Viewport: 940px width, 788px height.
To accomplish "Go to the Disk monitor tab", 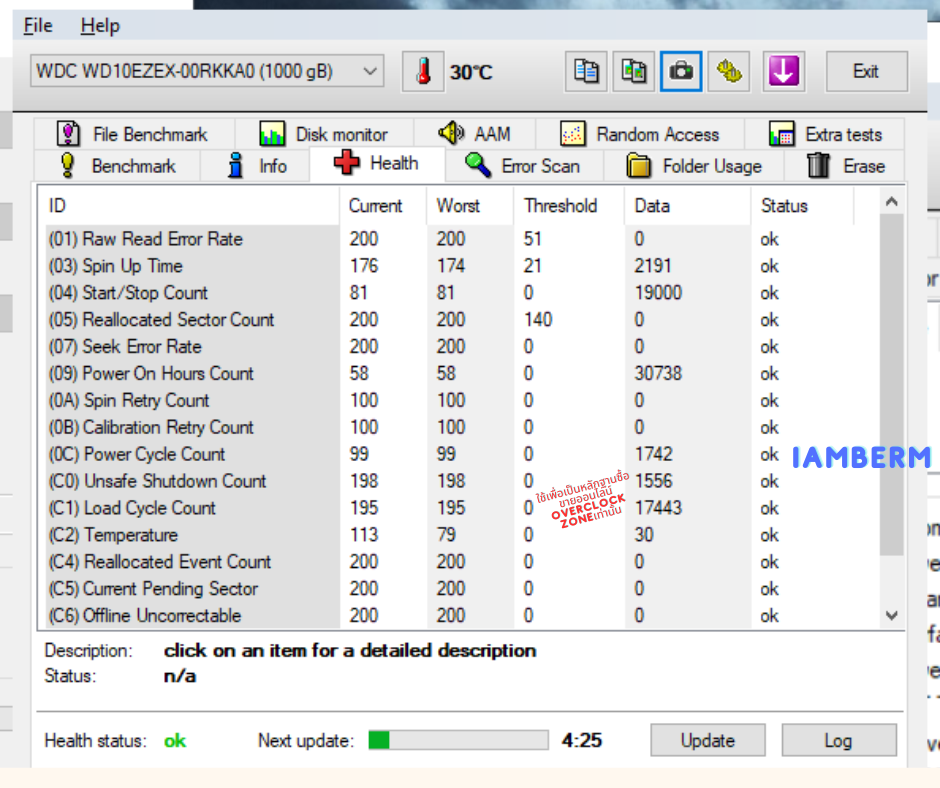I will click(x=323, y=134).
